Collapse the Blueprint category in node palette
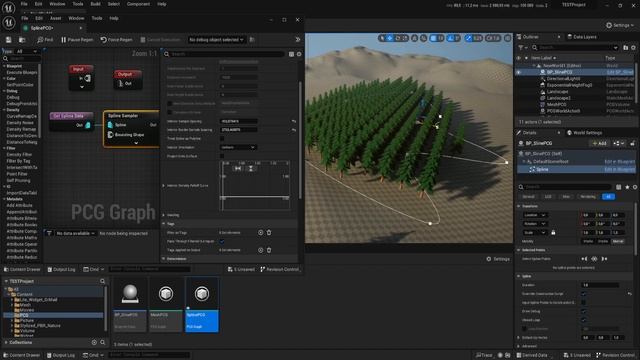Image resolution: width=640 pixels, height=360 pixels. (x=4, y=66)
